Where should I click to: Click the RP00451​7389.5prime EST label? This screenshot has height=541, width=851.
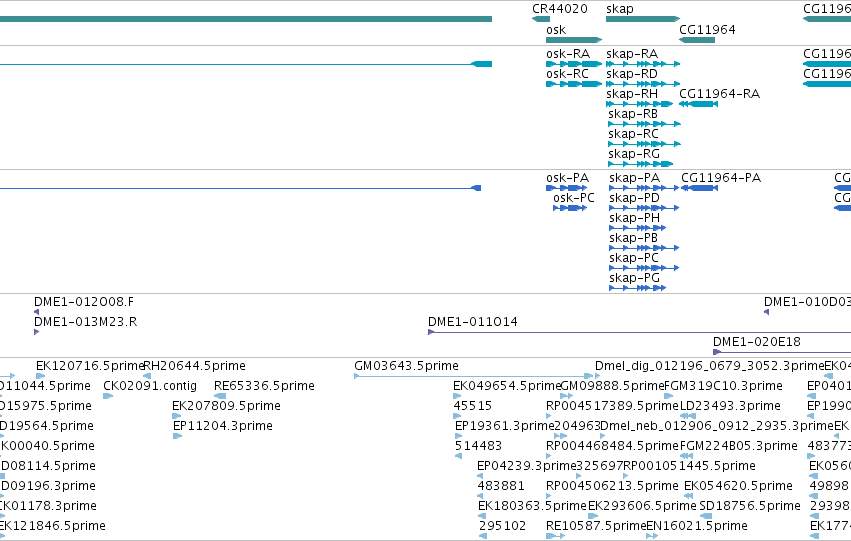[612, 406]
